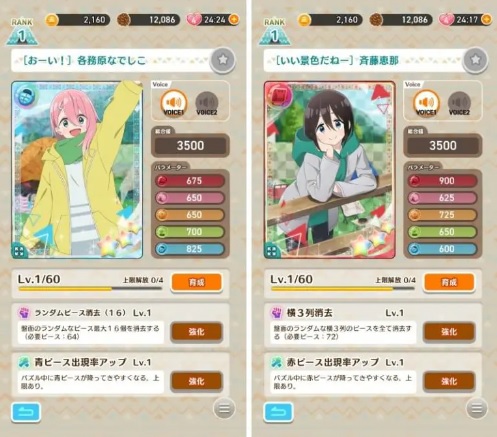497x437 pixels.
Task: Add stamina with the plus icon on right screen
Action: 486,19
